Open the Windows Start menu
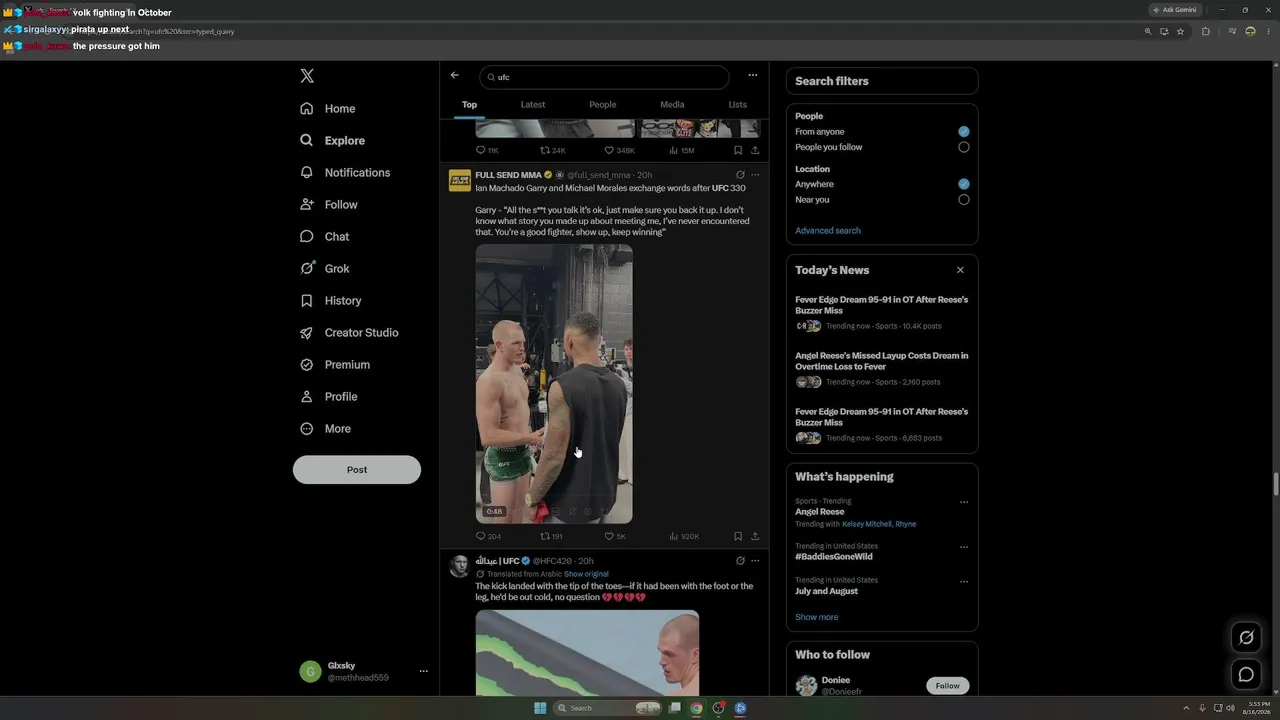Screen dimensions: 1280x720 (540, 708)
